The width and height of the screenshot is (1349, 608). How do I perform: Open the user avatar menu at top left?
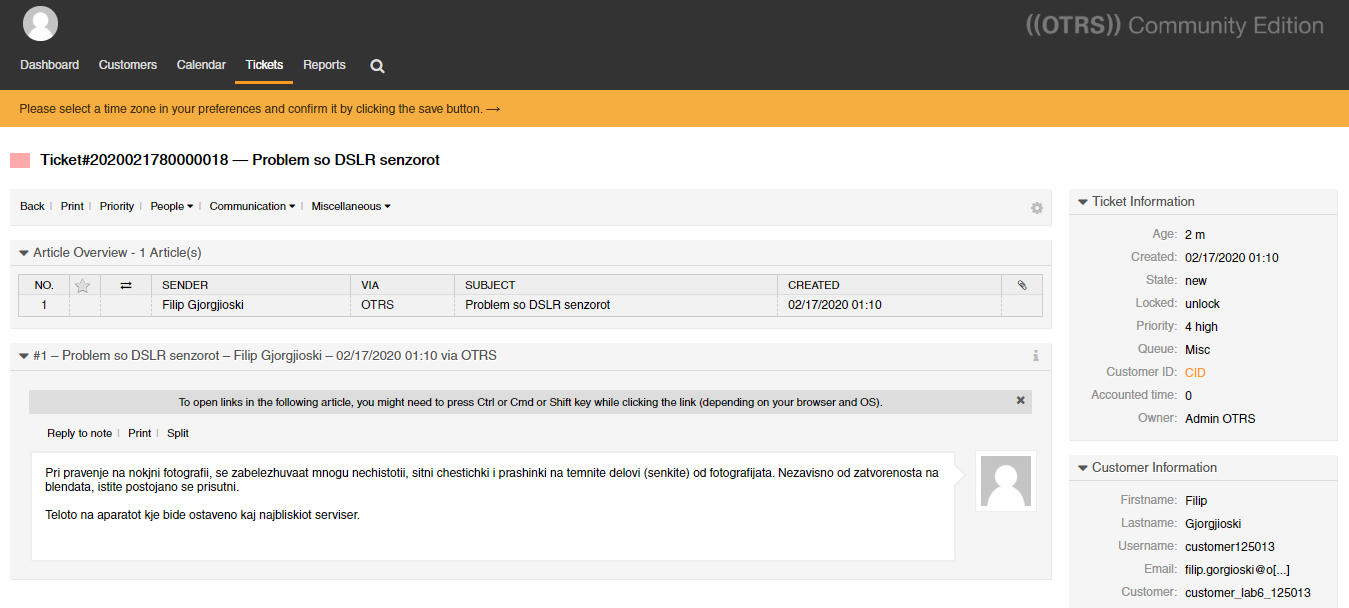(x=40, y=23)
